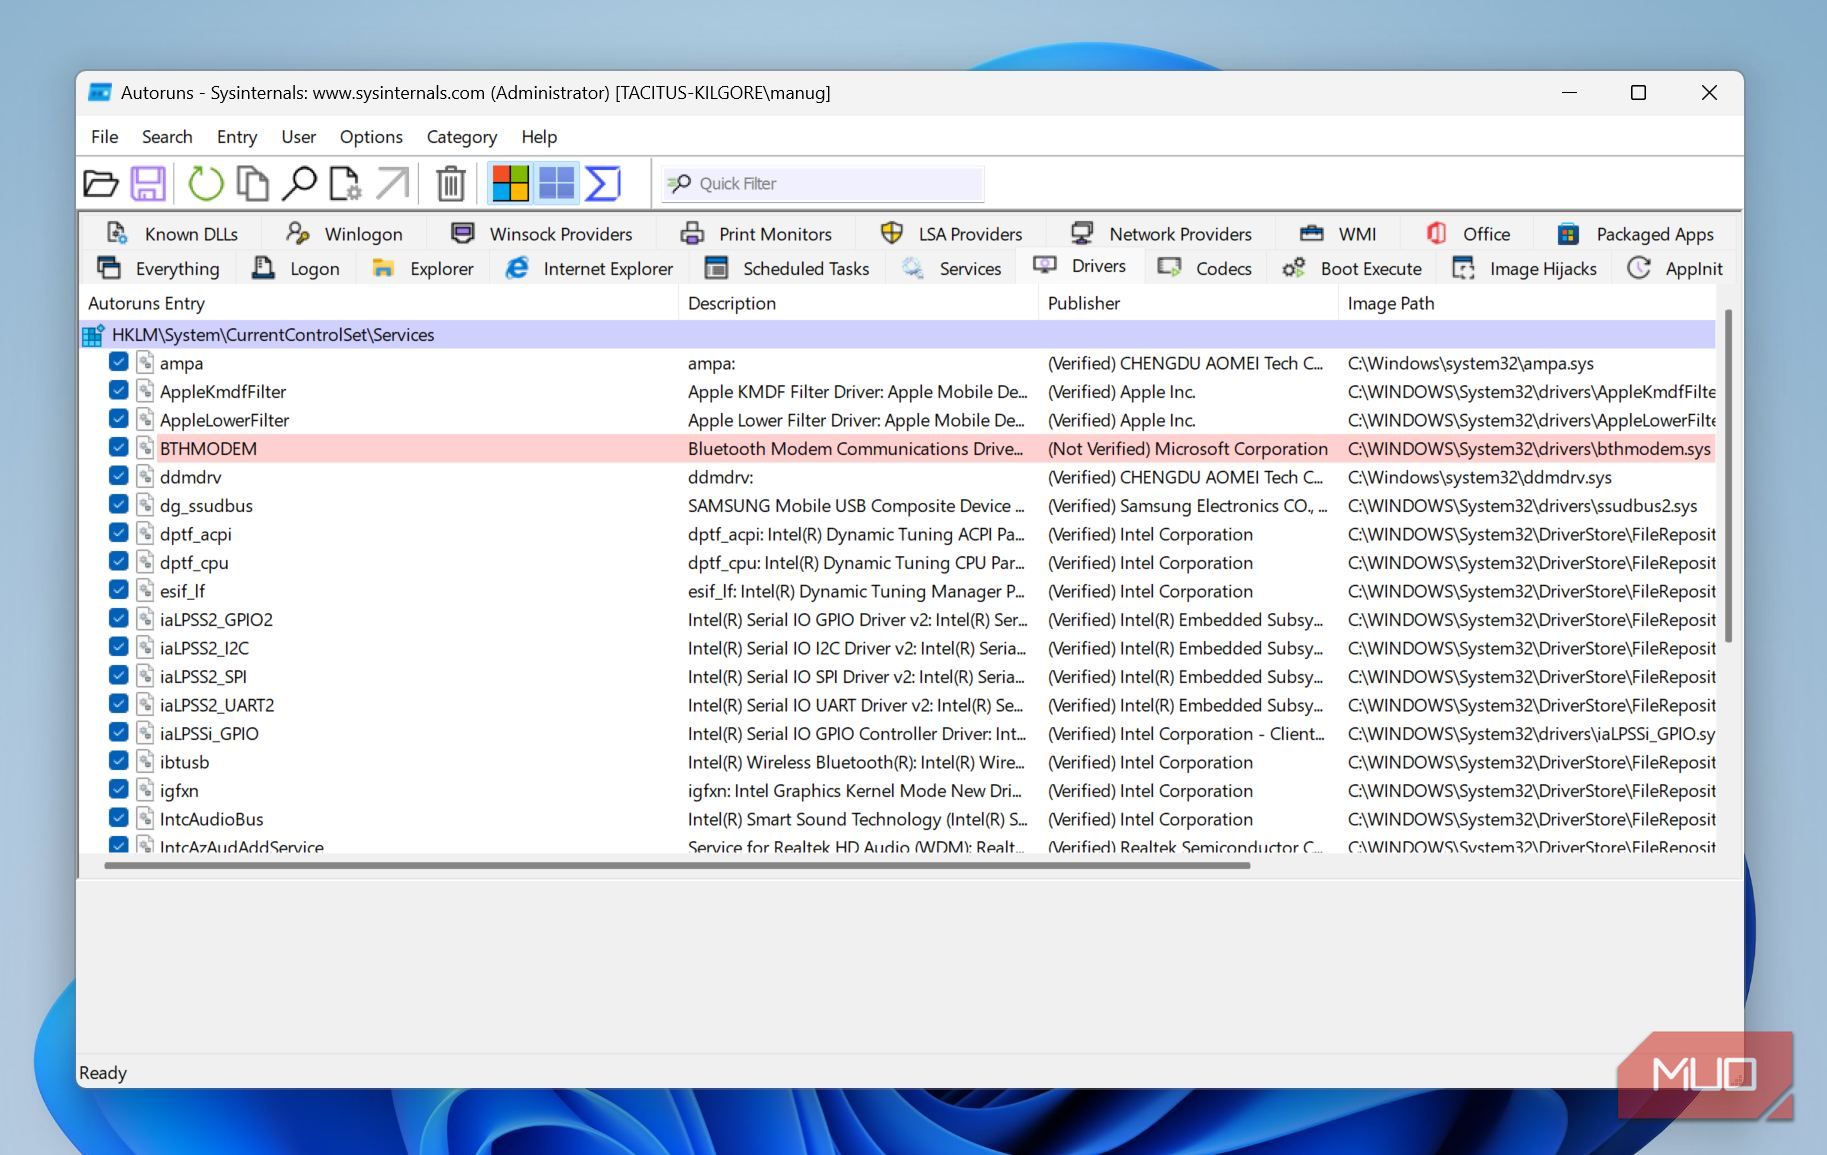Disable the iaLPSSi_GPIO checkbox
Viewport: 1827px width, 1155px height.
(x=118, y=733)
